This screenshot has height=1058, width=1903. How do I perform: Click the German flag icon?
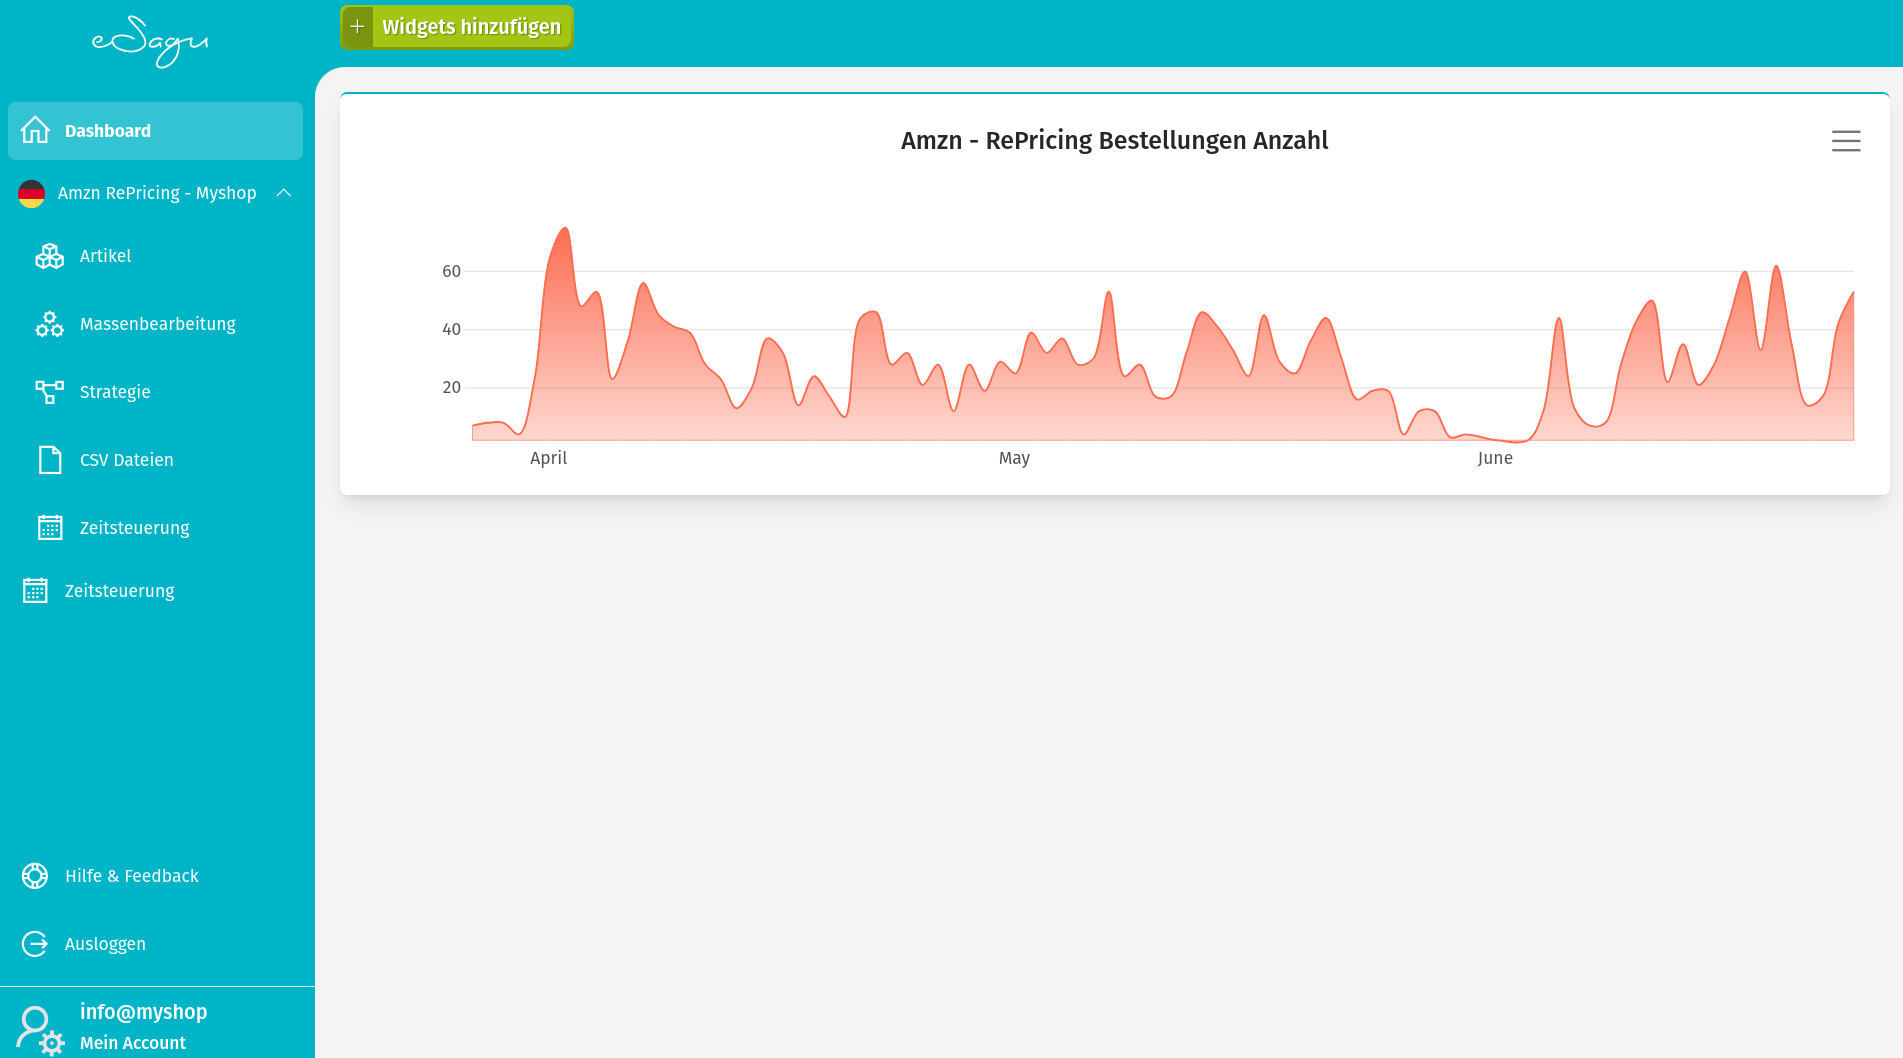click(x=32, y=193)
